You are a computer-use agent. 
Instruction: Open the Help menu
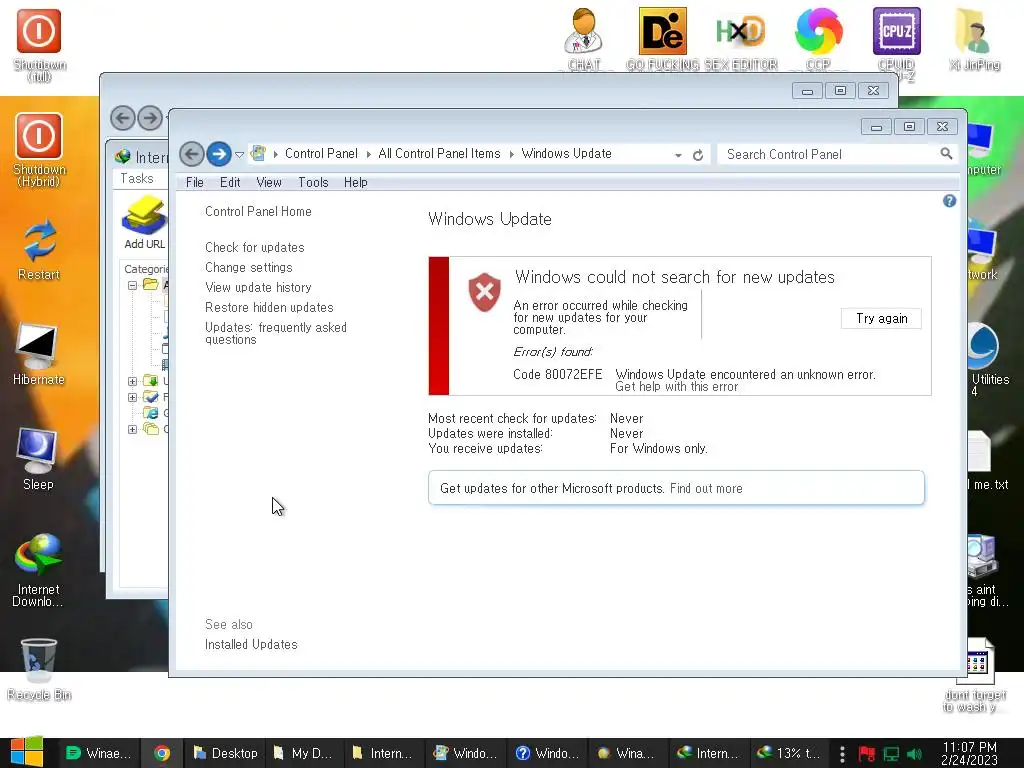pos(355,182)
